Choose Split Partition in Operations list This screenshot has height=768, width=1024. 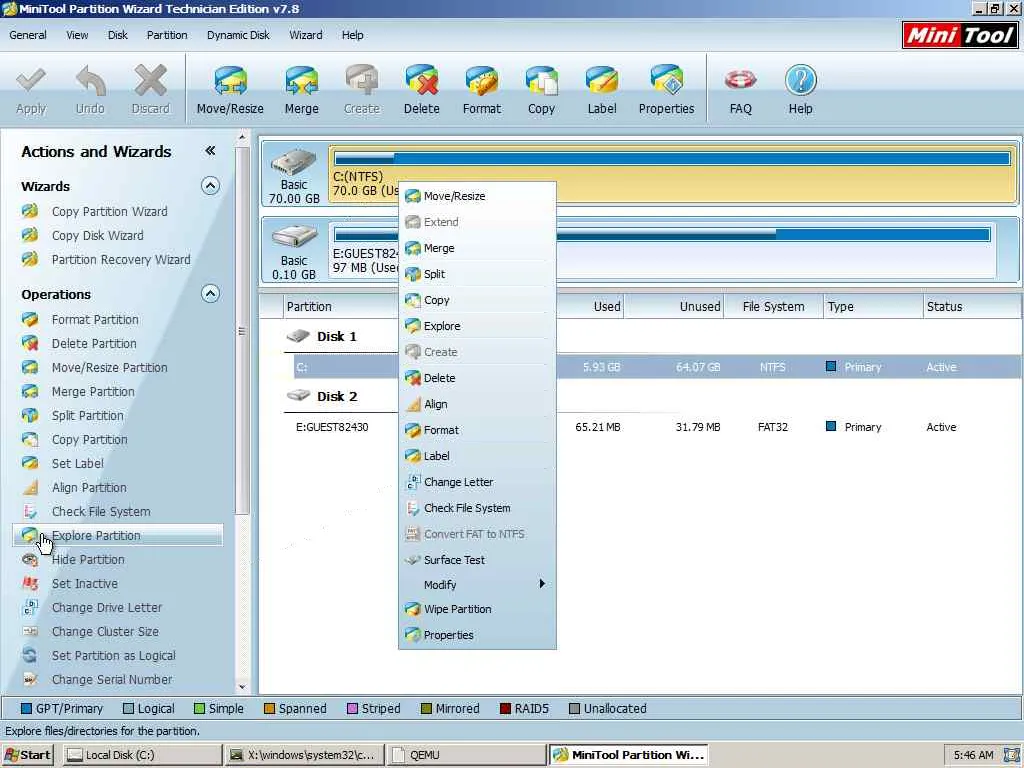coord(88,416)
